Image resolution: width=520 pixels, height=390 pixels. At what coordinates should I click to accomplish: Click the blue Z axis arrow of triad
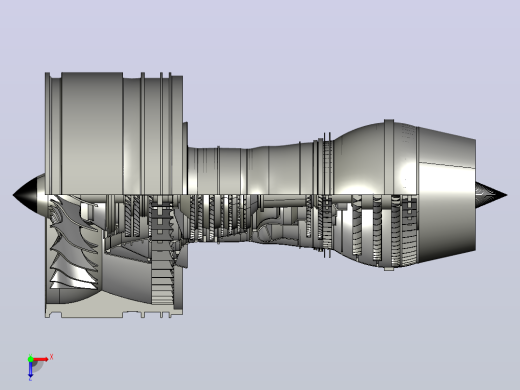pyautogui.click(x=30, y=369)
